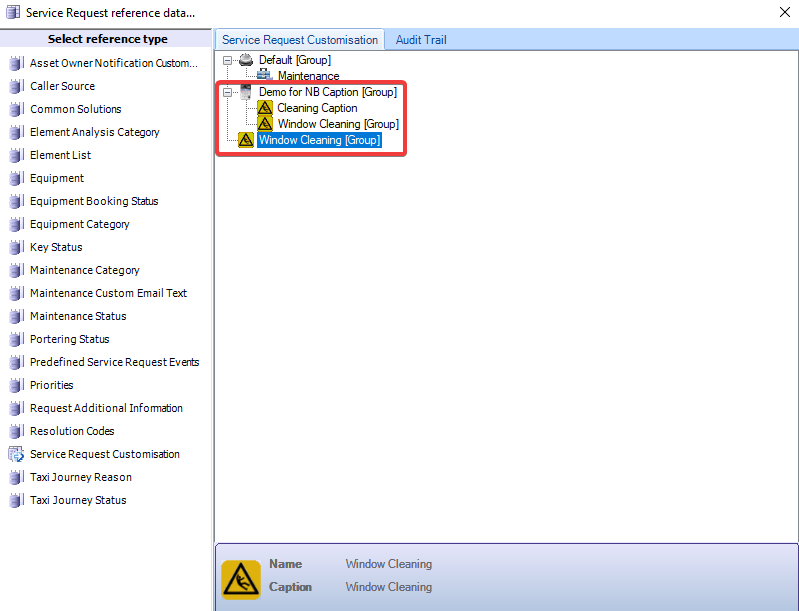
Task: Click the database icon beside Caller Source
Action: (x=15, y=87)
